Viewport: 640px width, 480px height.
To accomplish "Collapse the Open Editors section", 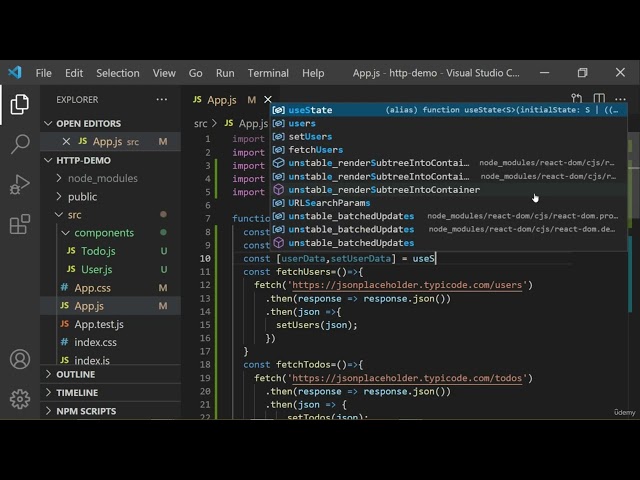I will tap(110, 123).
